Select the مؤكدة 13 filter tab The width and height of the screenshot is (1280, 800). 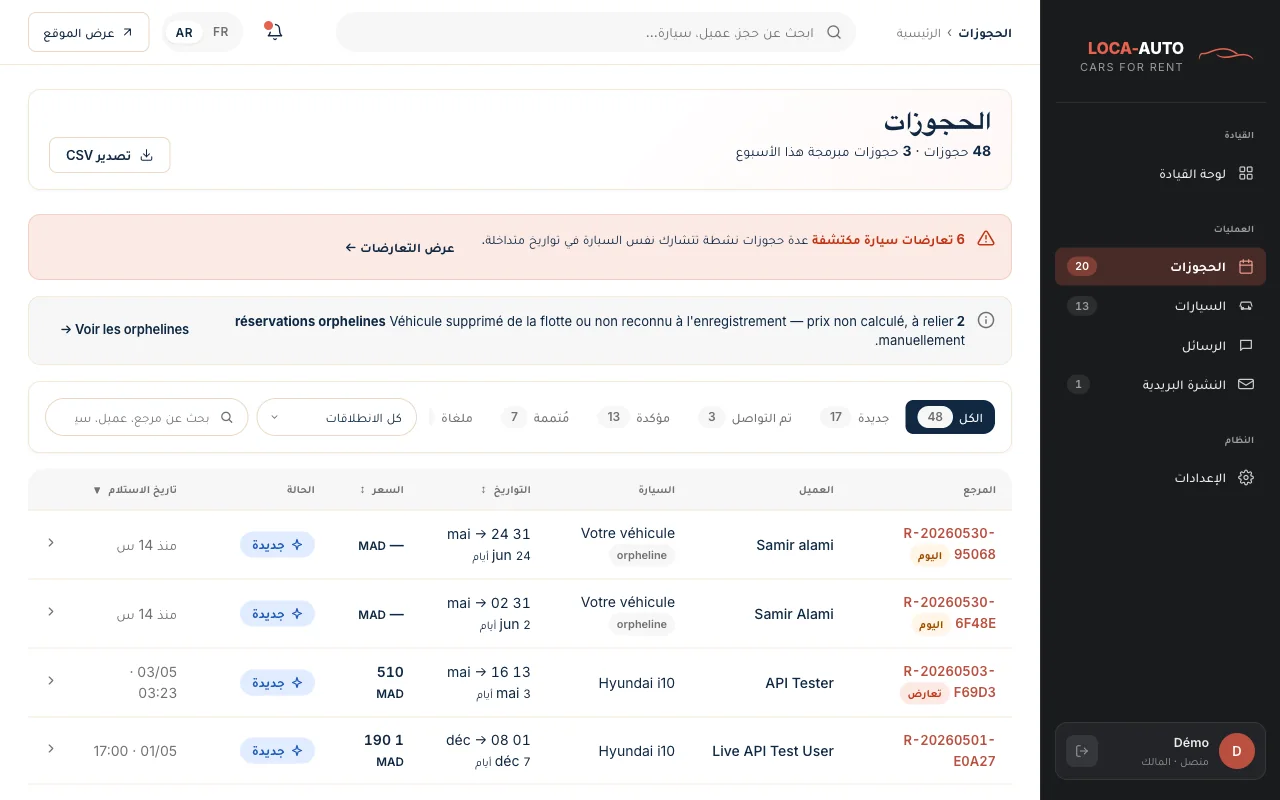(634, 417)
